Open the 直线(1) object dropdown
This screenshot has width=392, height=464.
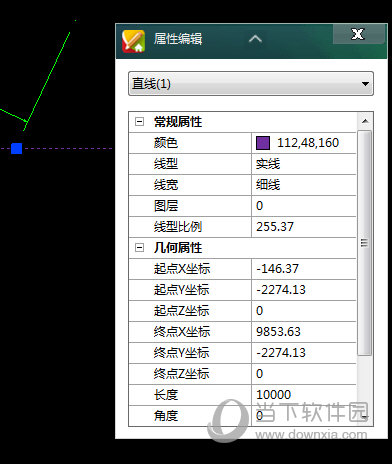click(x=251, y=84)
